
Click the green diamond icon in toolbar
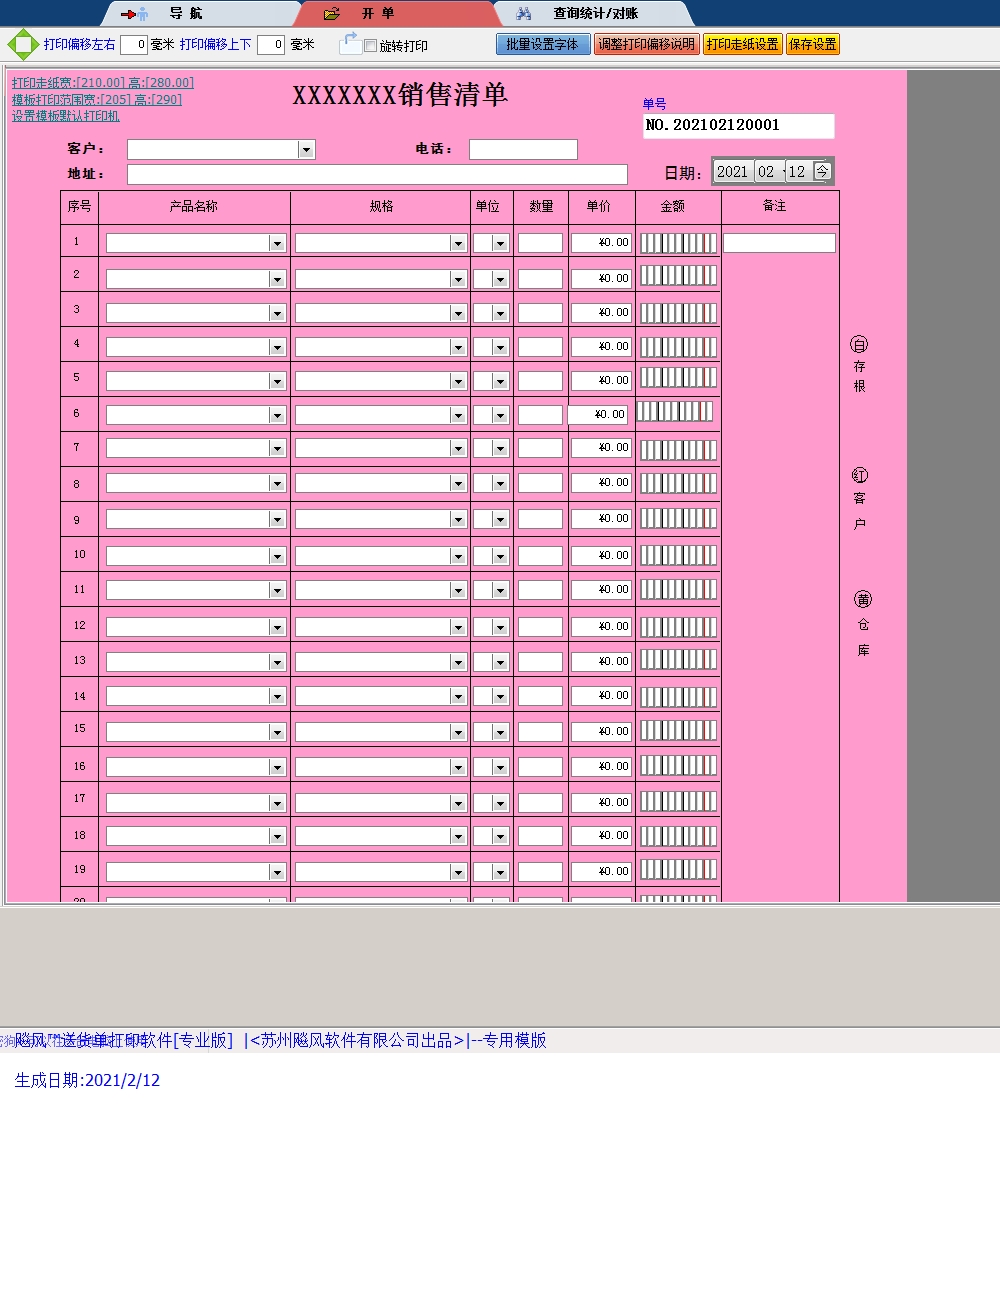pos(20,44)
